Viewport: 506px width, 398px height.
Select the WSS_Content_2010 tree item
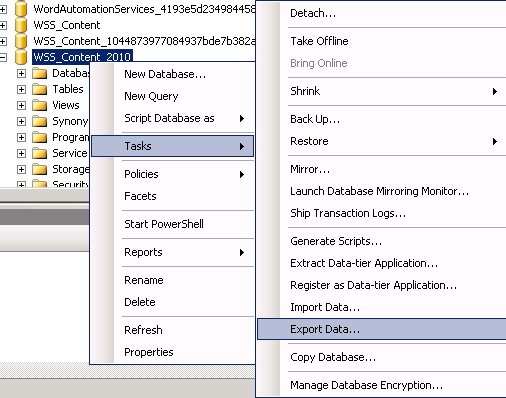pos(82,57)
